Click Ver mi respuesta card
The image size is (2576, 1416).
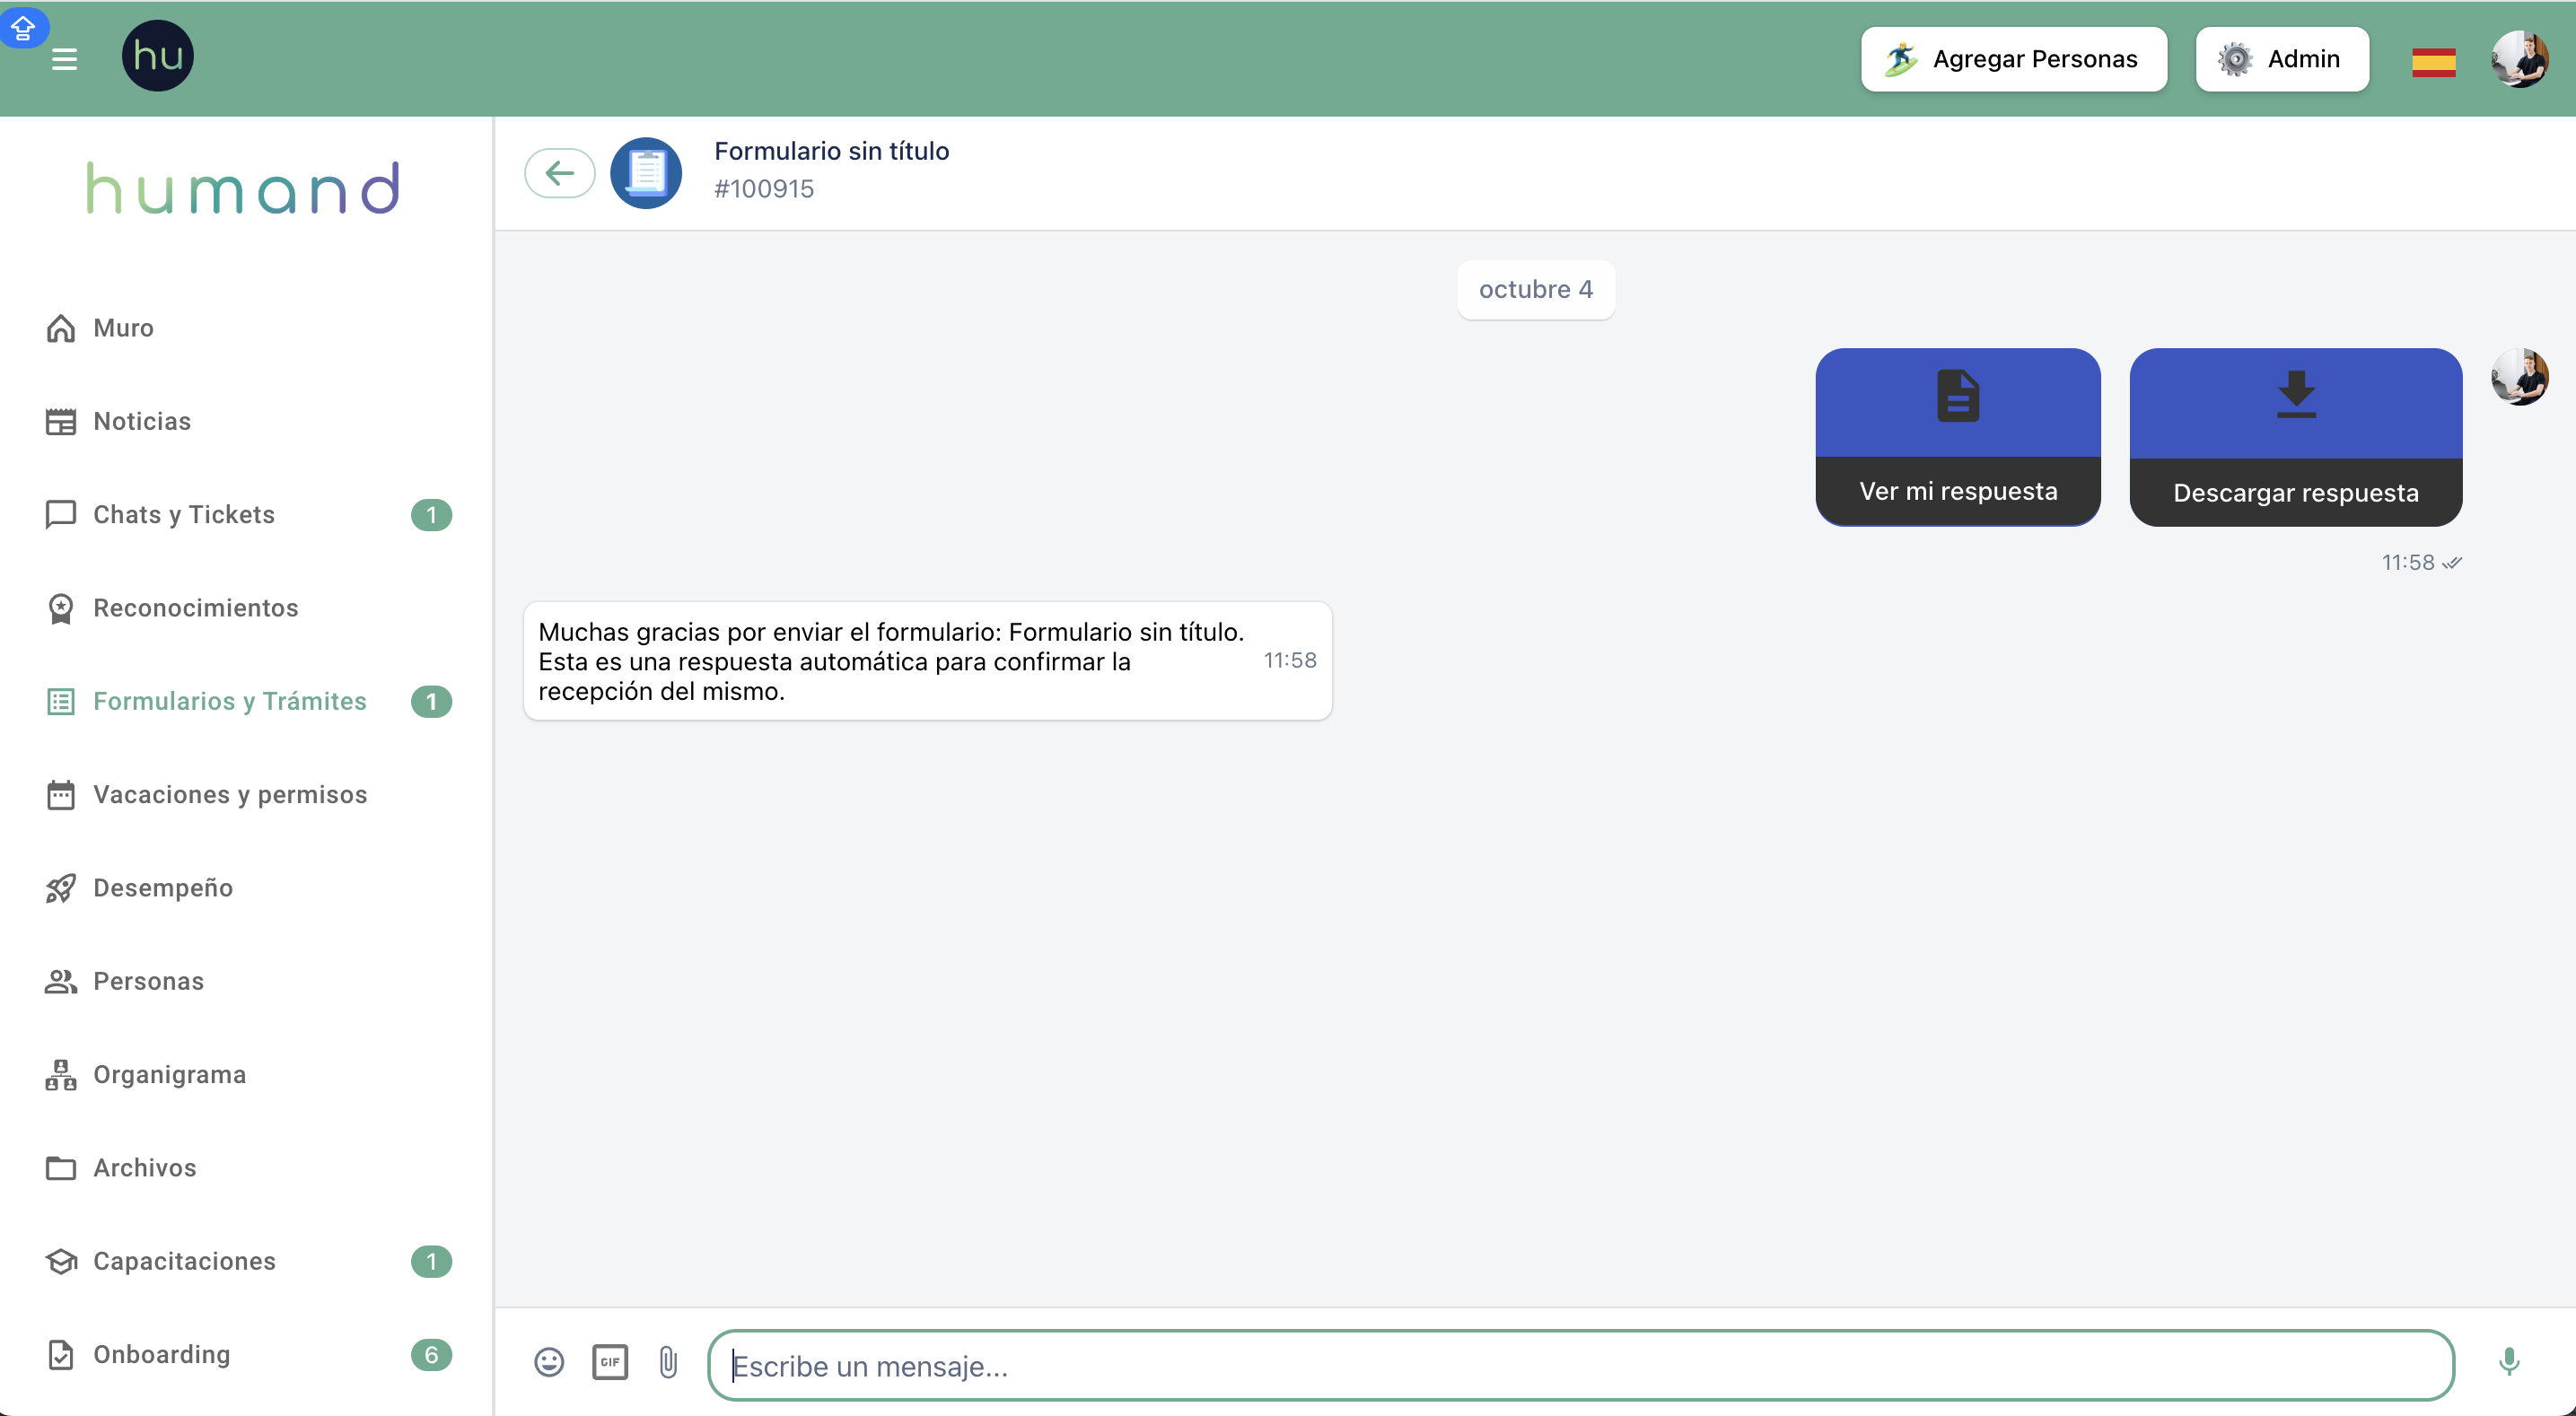tap(1957, 436)
